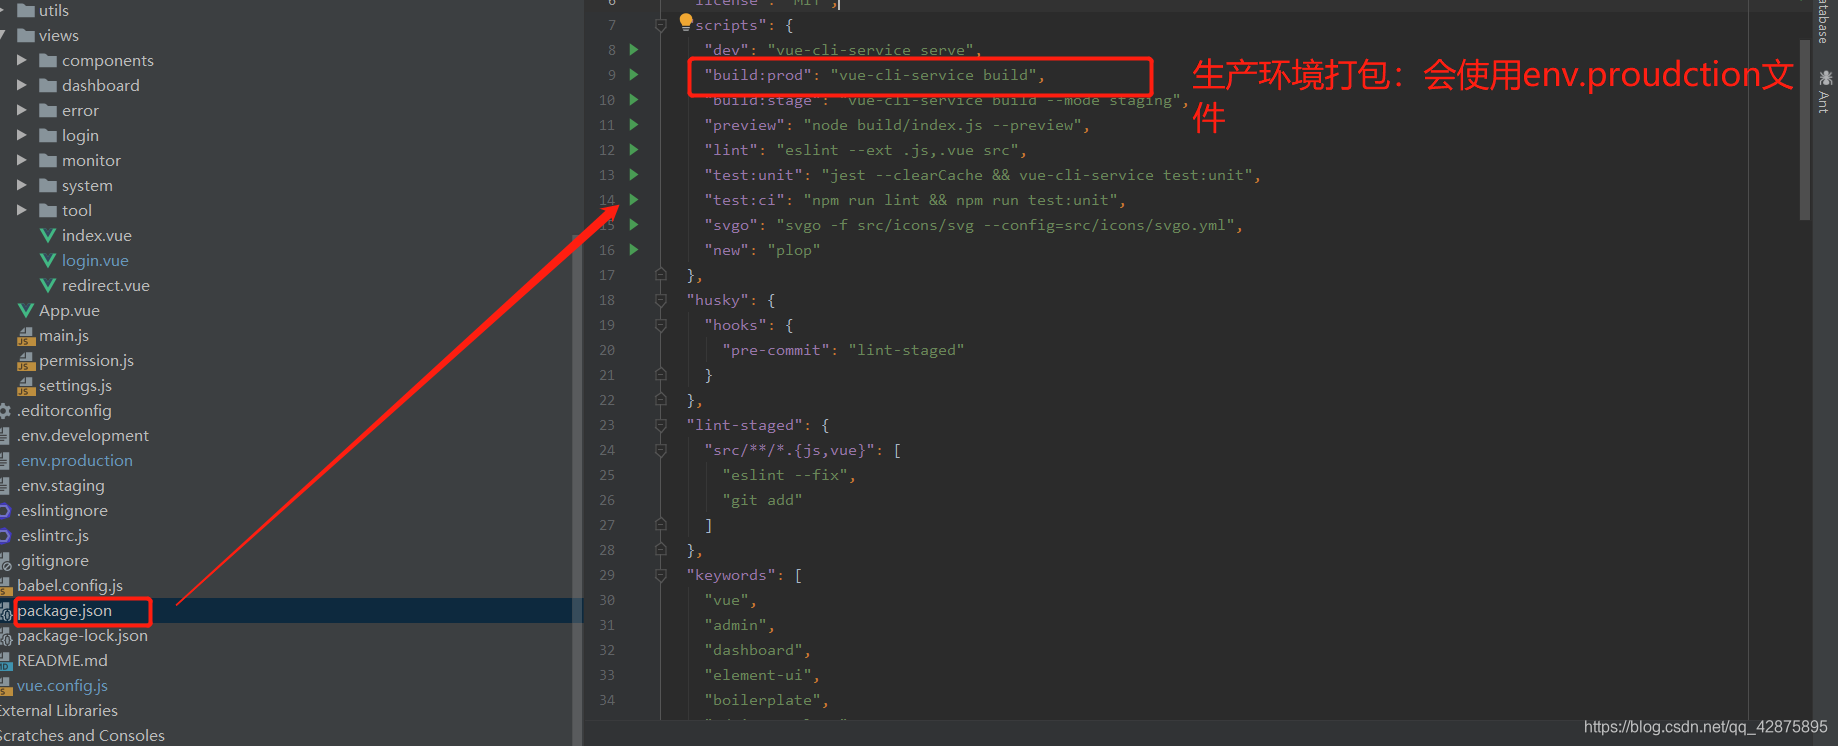Fold the "lint-staged" block in editor
This screenshot has width=1838, height=746.
coord(661,425)
